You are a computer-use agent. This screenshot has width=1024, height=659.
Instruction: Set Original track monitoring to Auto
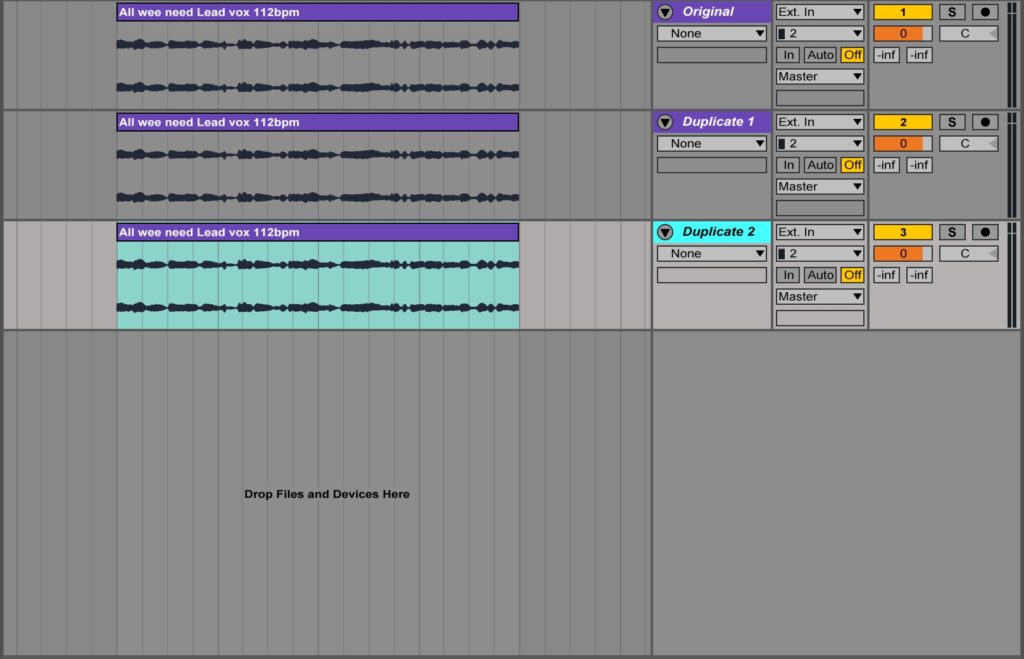click(820, 55)
